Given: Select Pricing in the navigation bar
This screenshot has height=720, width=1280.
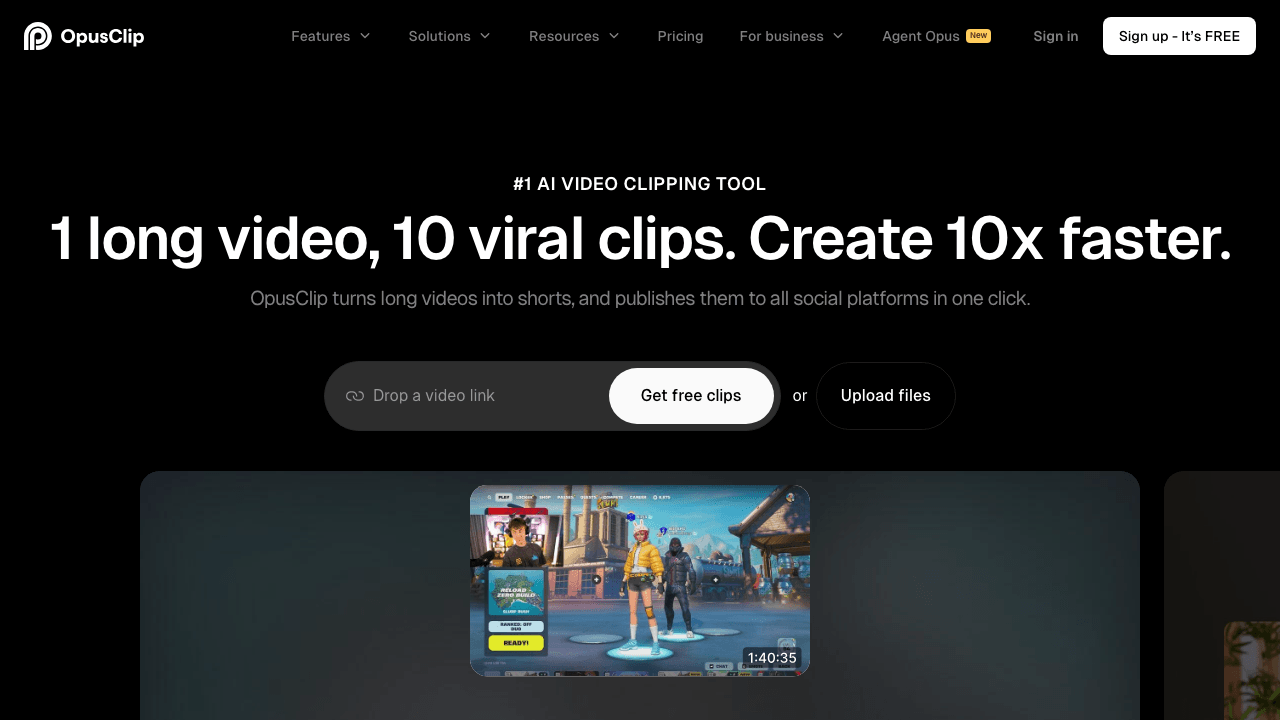Looking at the screenshot, I should pos(680,36).
